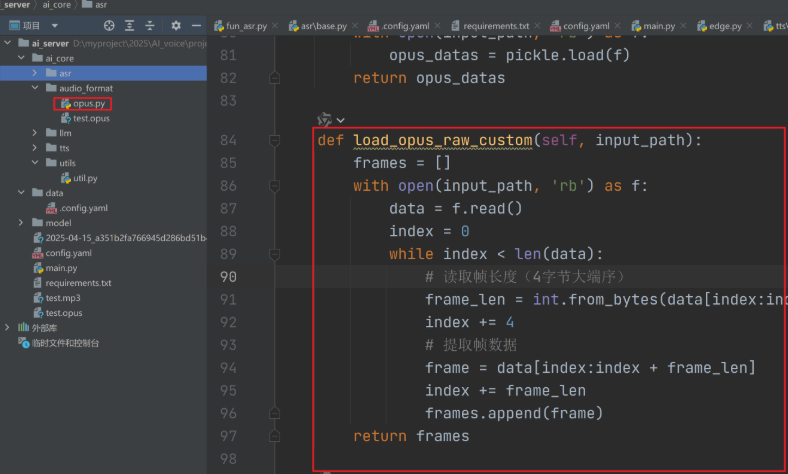Close the .config.yaml tab
788x474 pixels.
437,26
